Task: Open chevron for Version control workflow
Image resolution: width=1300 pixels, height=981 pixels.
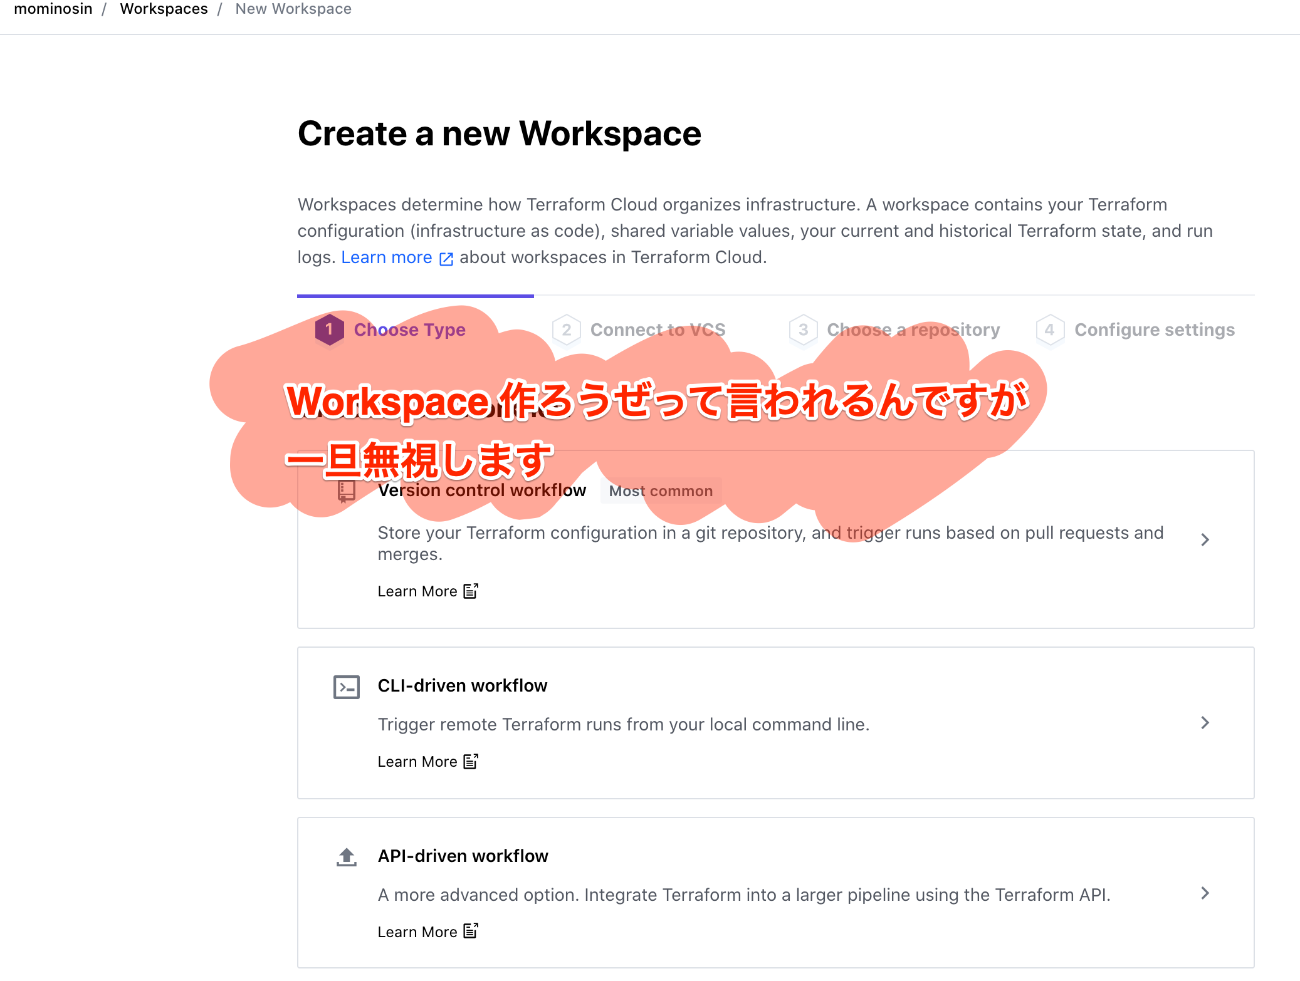Action: point(1205,540)
